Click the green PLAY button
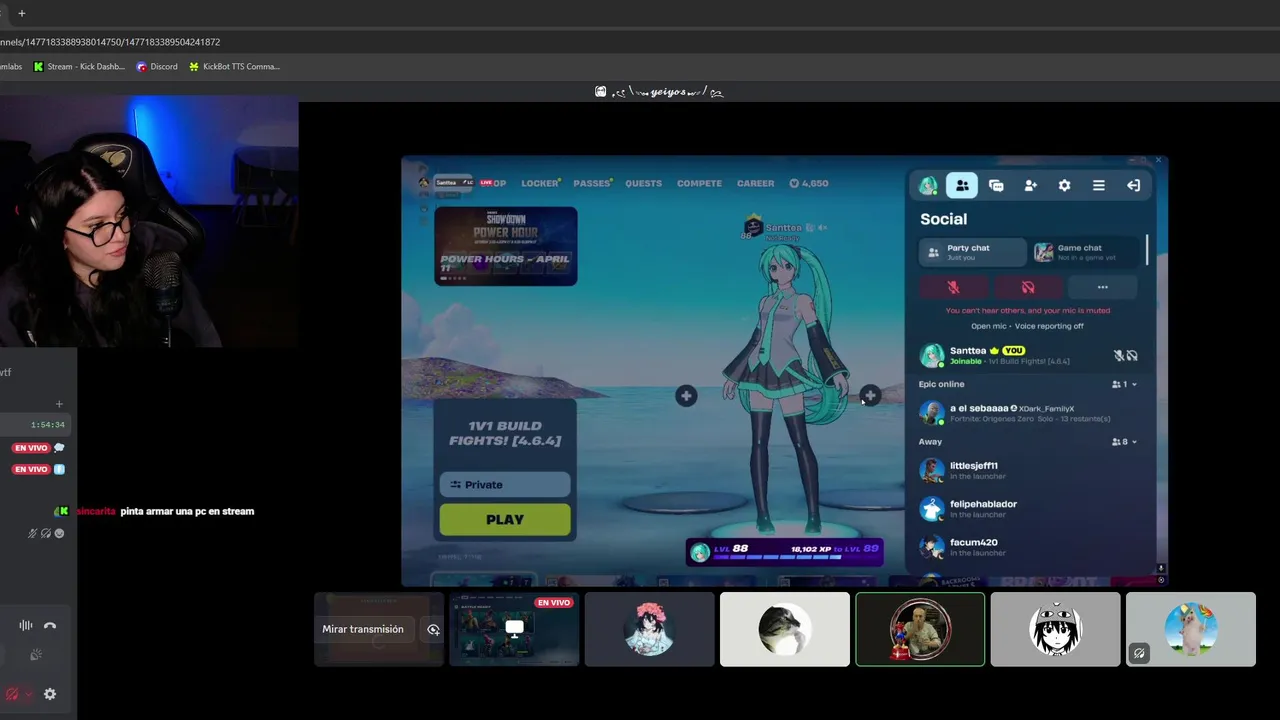The image size is (1280, 720). pos(505,520)
